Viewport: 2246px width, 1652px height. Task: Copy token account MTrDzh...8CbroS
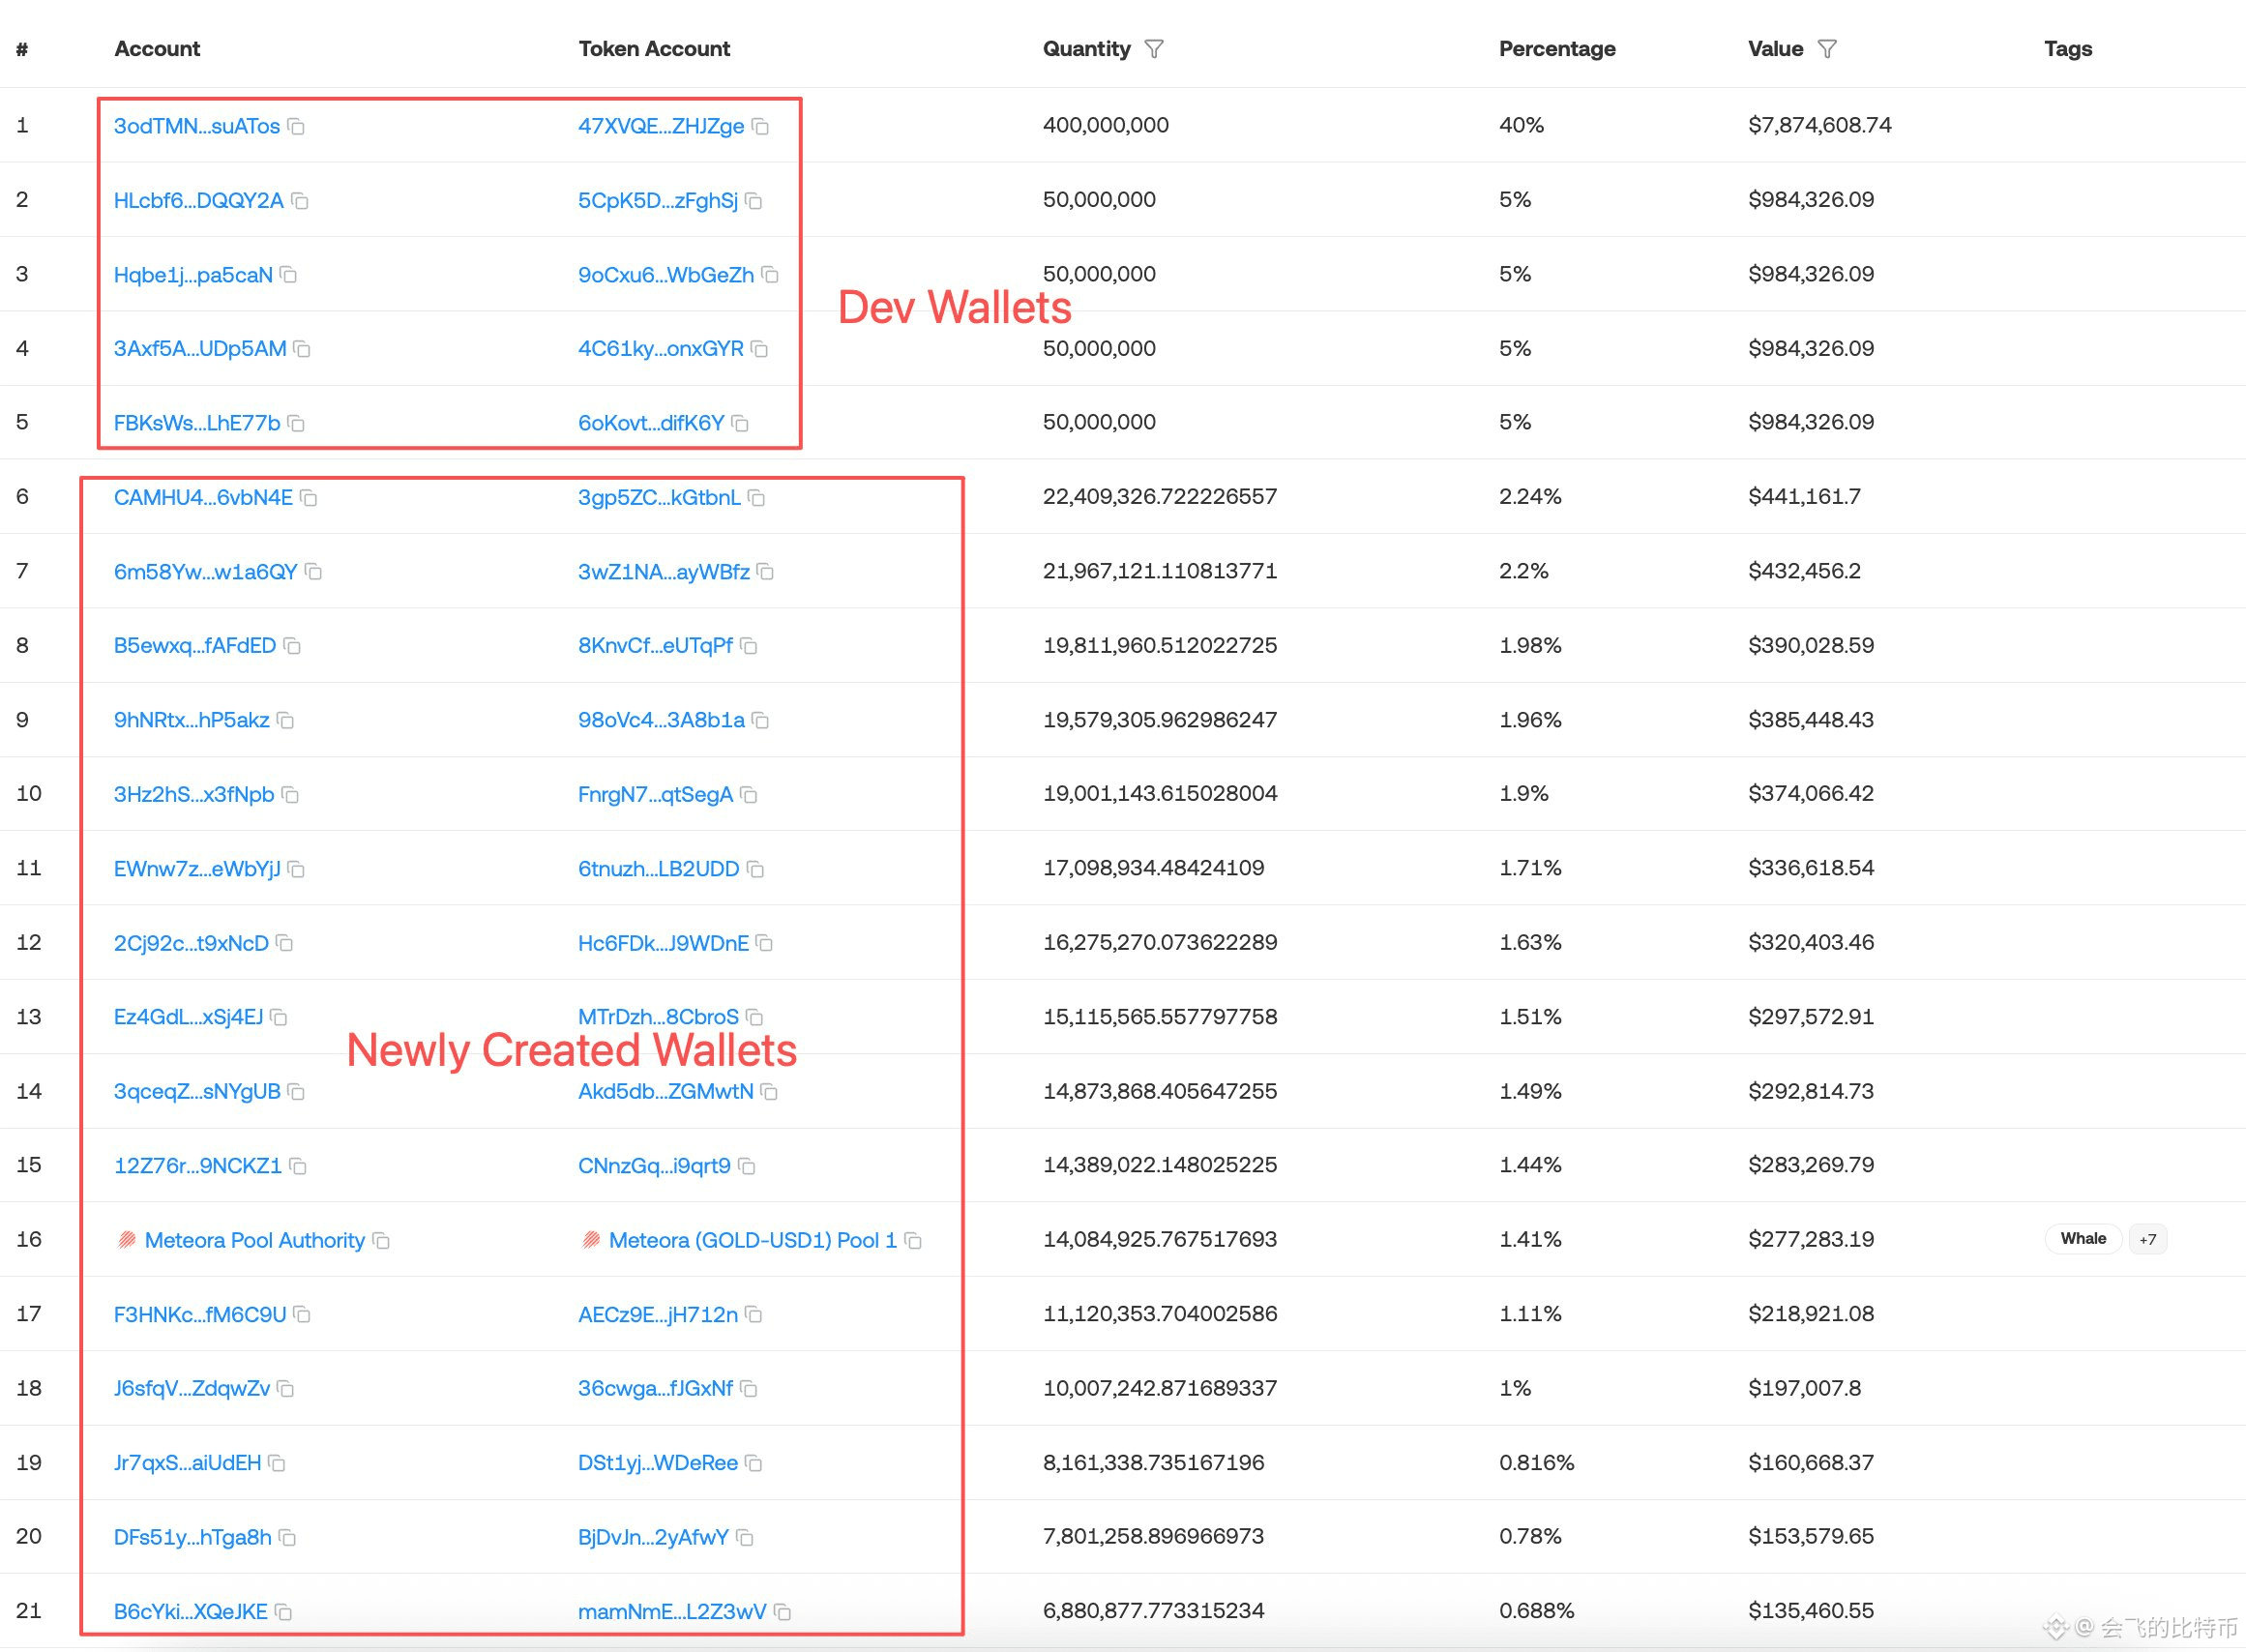click(755, 1017)
